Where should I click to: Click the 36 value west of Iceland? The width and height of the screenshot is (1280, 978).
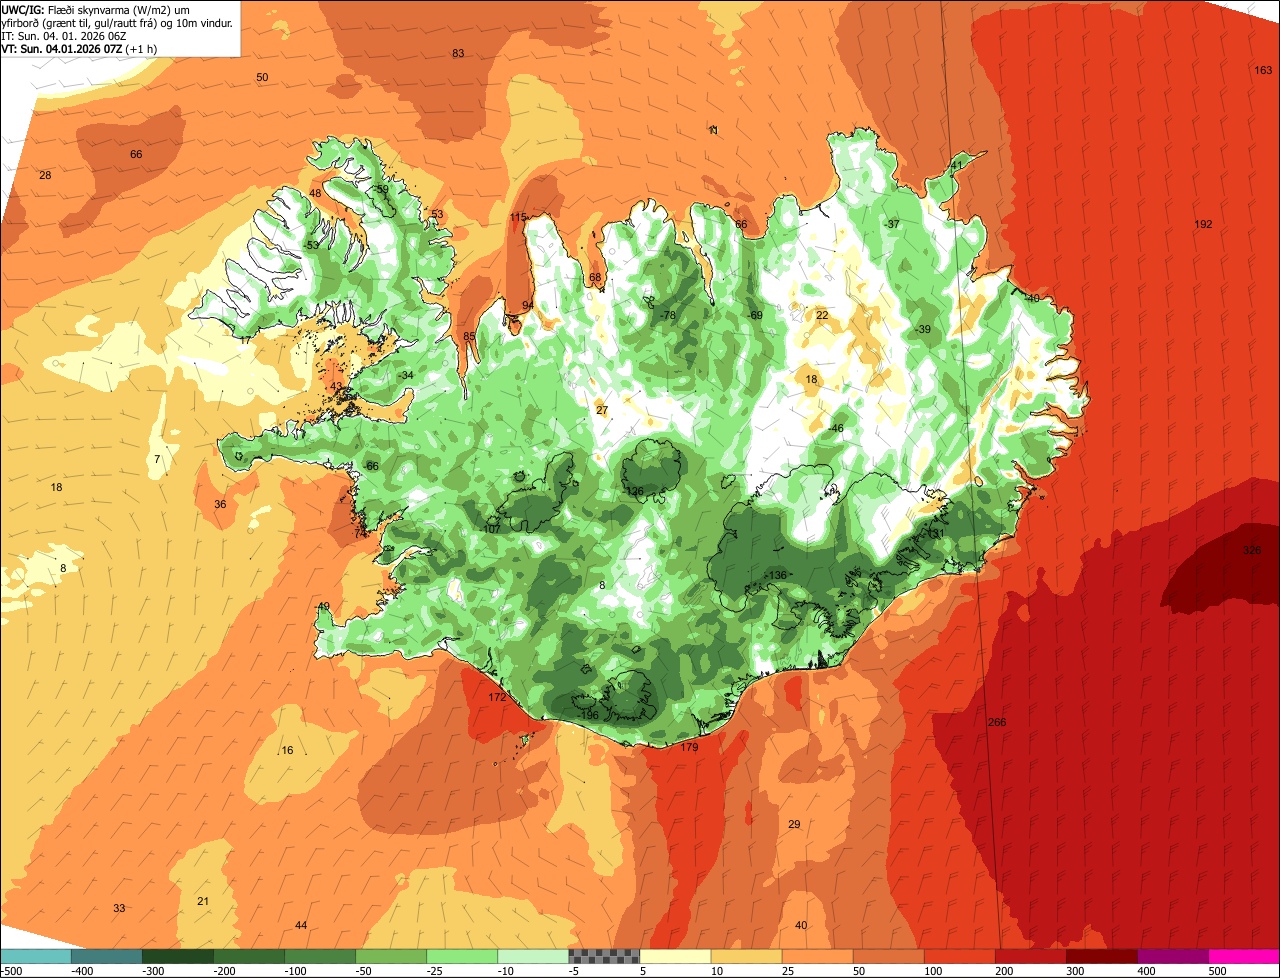click(x=220, y=504)
